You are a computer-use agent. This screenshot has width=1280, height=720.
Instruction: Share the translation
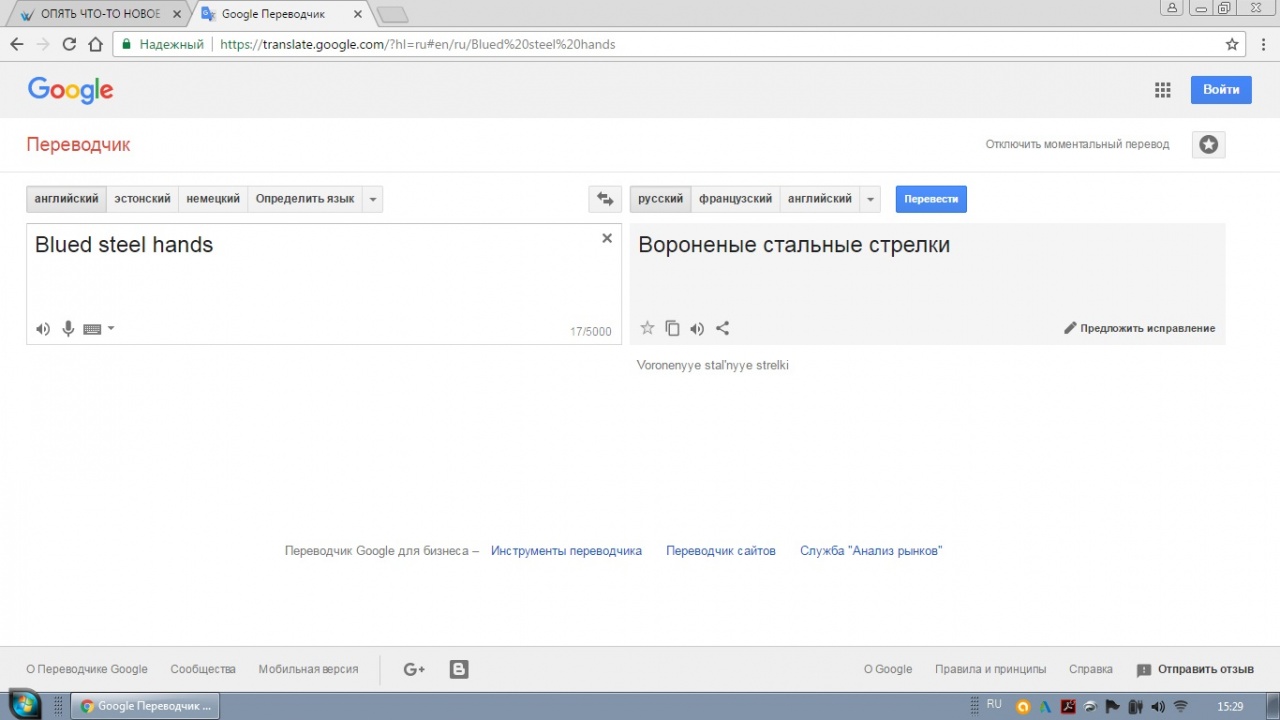722,328
